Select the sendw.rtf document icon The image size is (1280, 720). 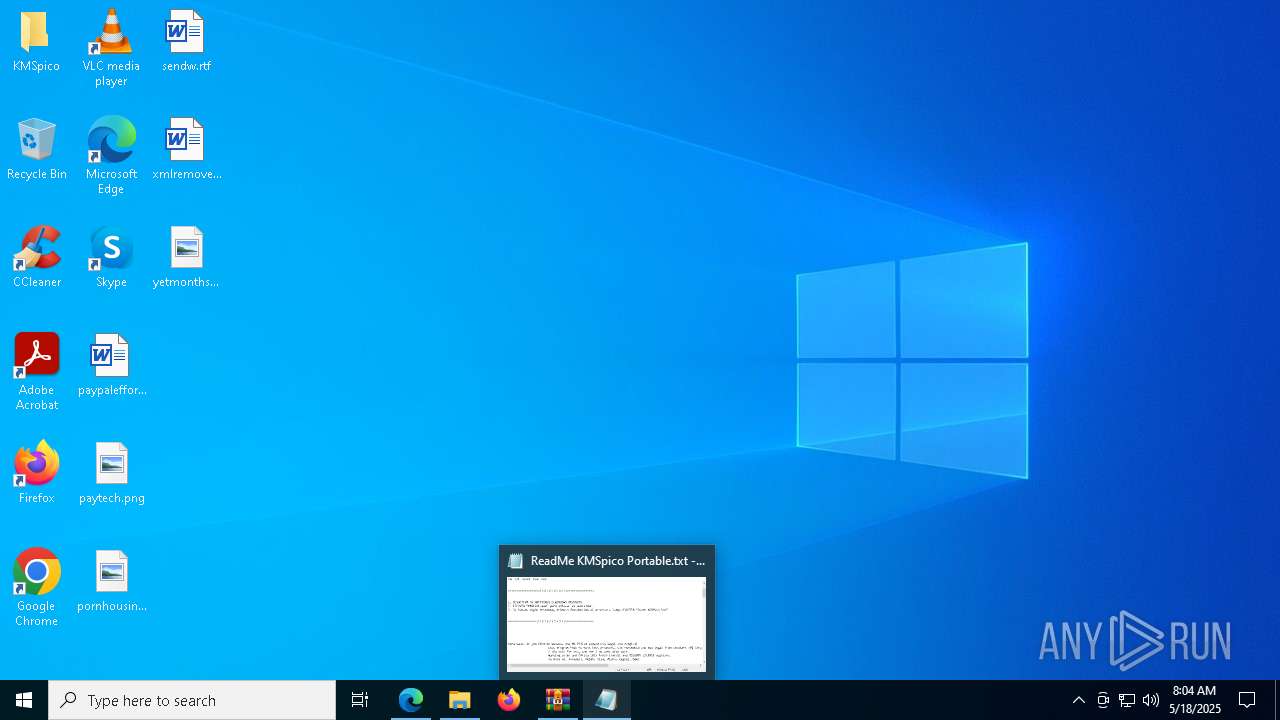coord(186,42)
